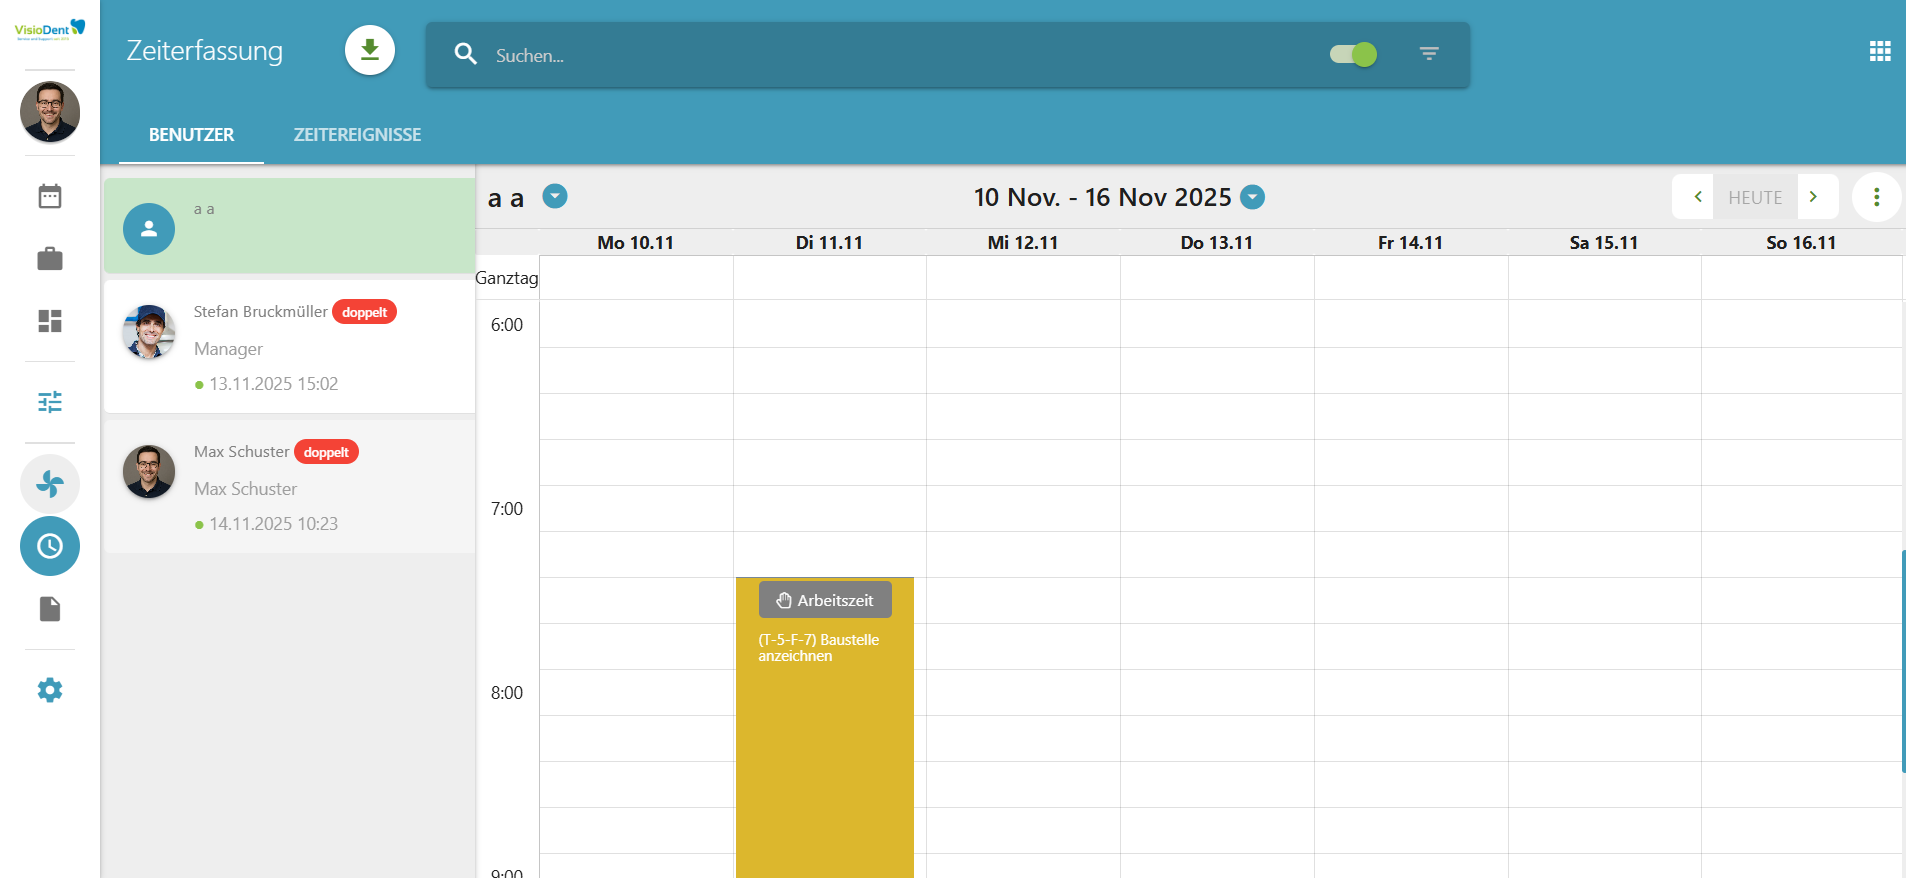This screenshot has width=1906, height=878.
Task: Toggle the green switch in search bar
Action: pyautogui.click(x=1353, y=54)
